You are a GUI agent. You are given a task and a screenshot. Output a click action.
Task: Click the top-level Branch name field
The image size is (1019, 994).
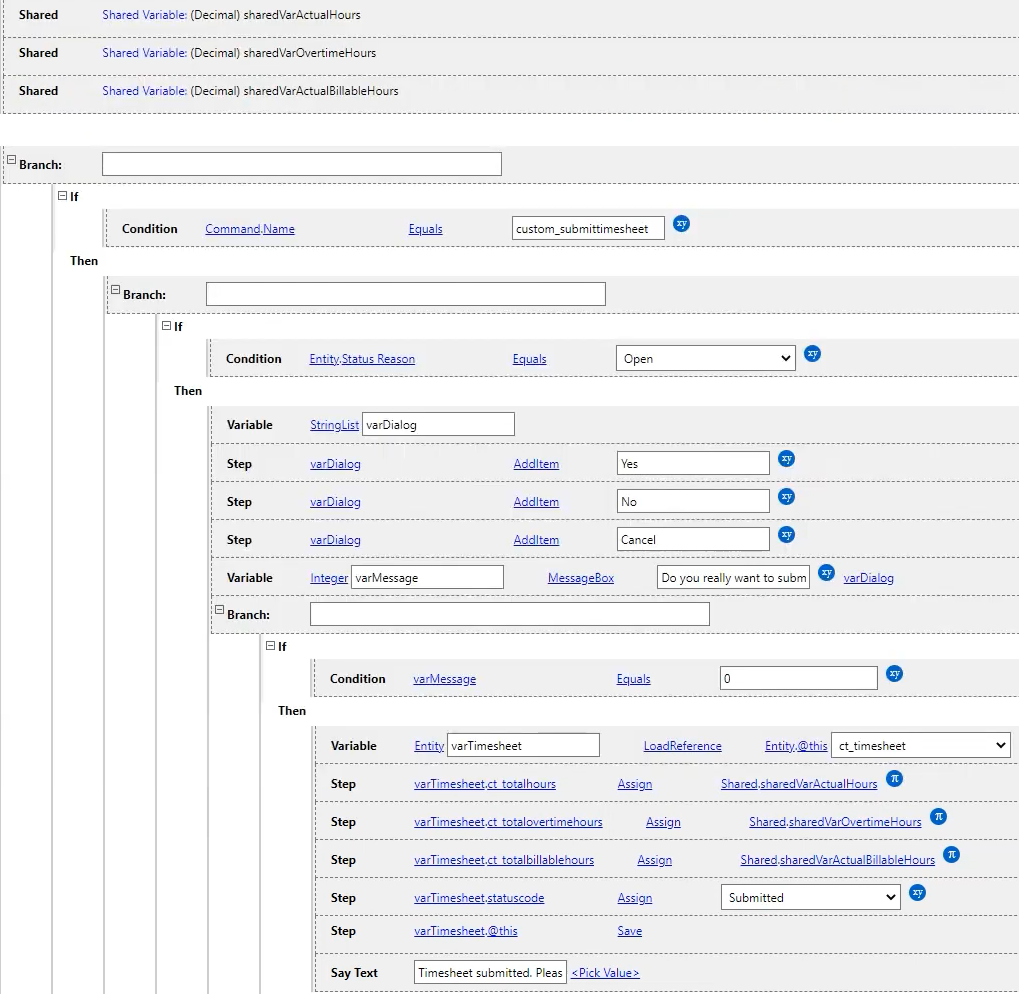pos(302,164)
